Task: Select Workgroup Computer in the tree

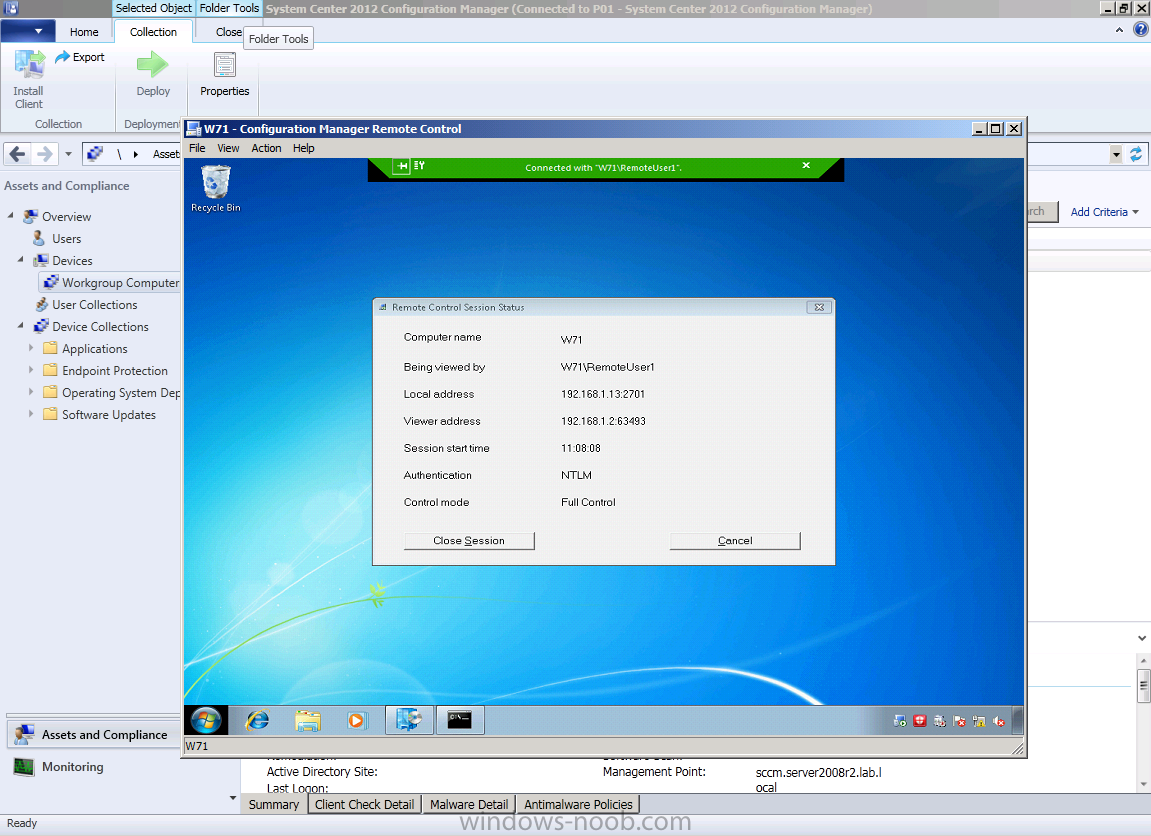Action: coord(110,283)
